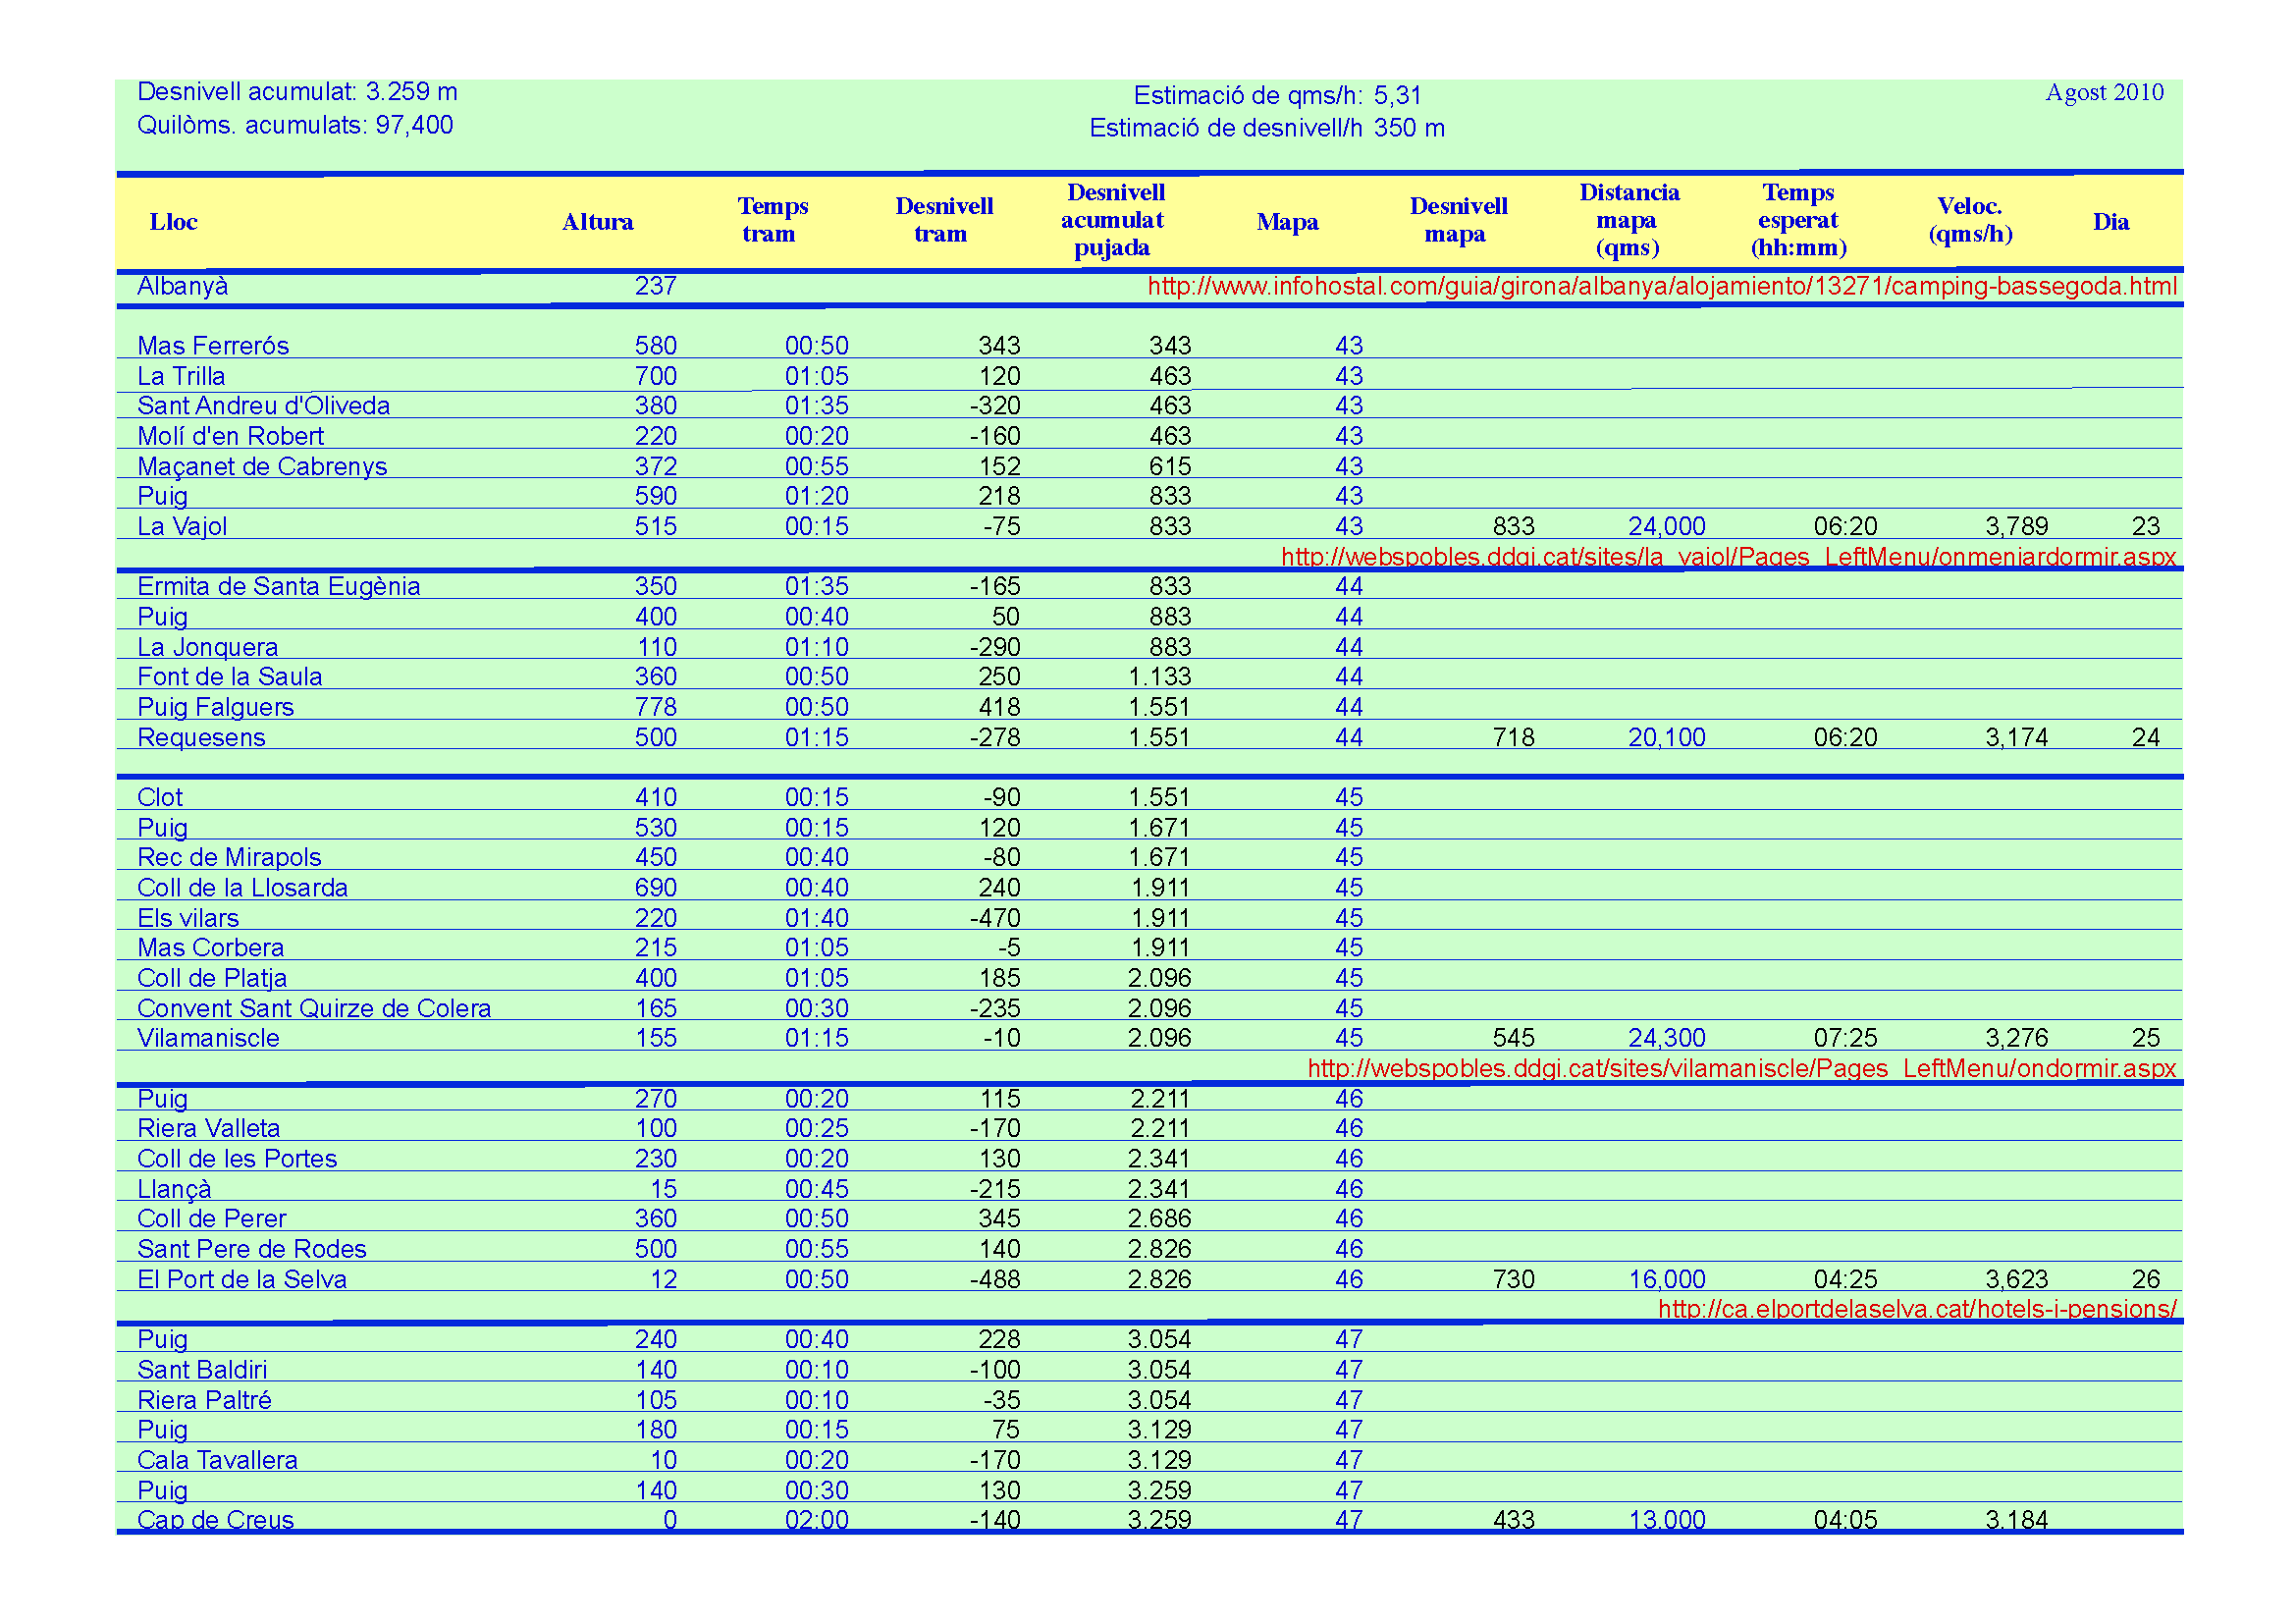Select the Coll de Perer name
The image size is (2296, 1623).
(211, 1219)
